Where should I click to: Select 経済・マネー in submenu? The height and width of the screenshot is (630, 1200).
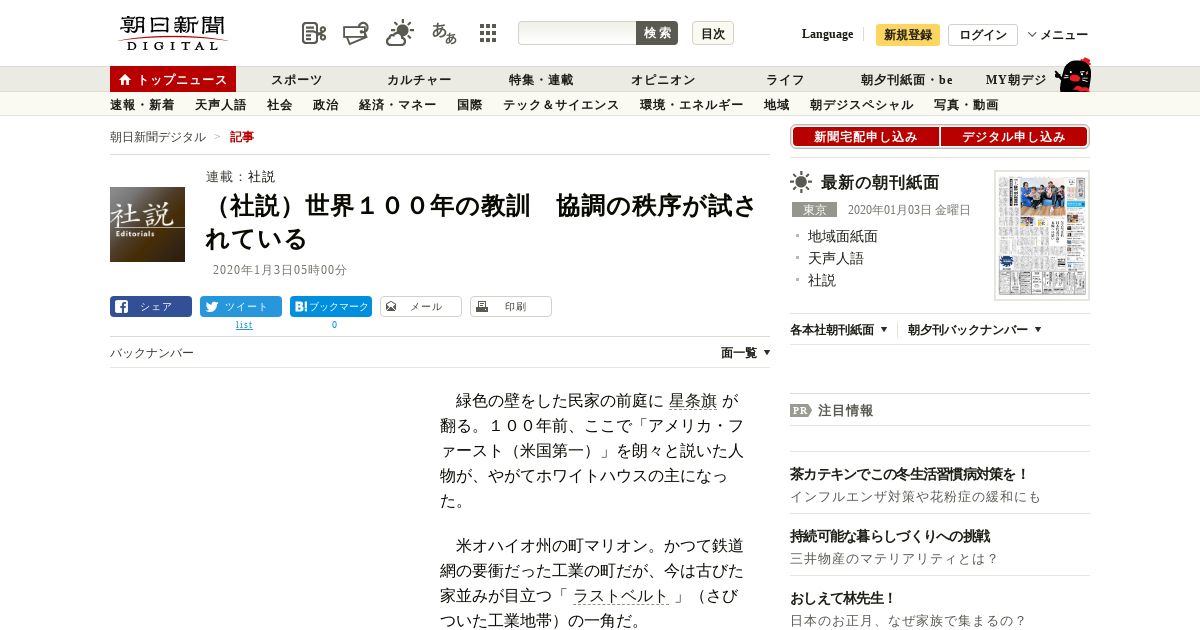tap(397, 105)
